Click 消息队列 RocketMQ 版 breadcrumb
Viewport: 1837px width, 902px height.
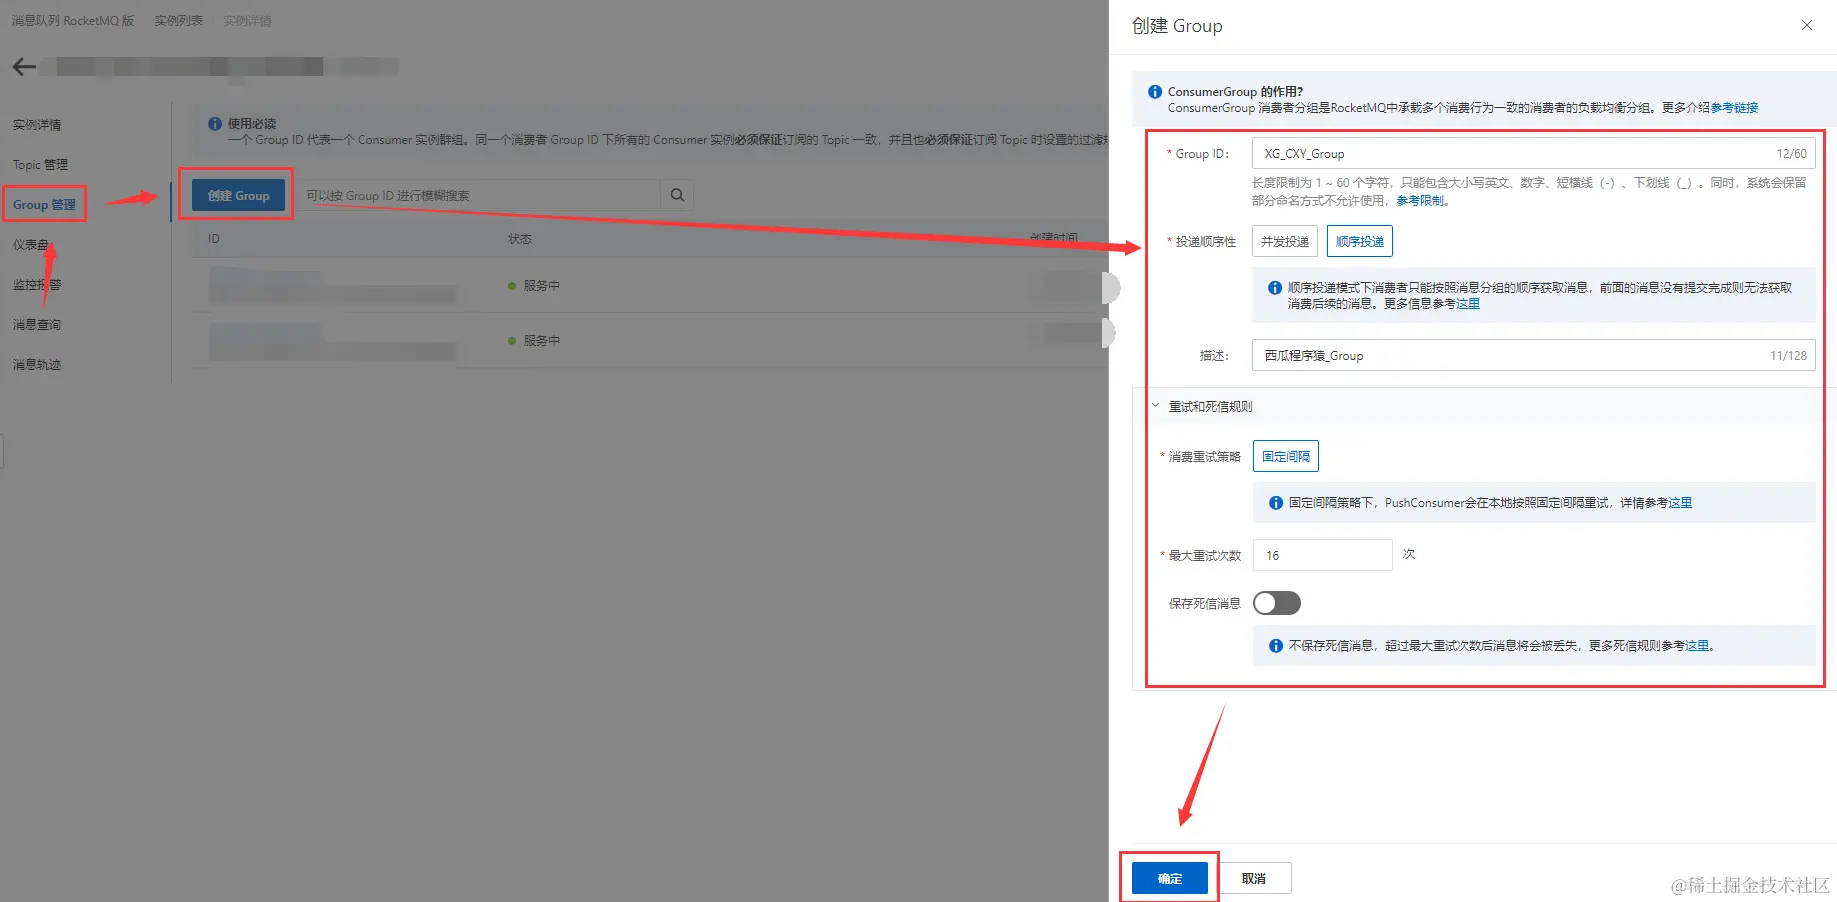click(73, 21)
